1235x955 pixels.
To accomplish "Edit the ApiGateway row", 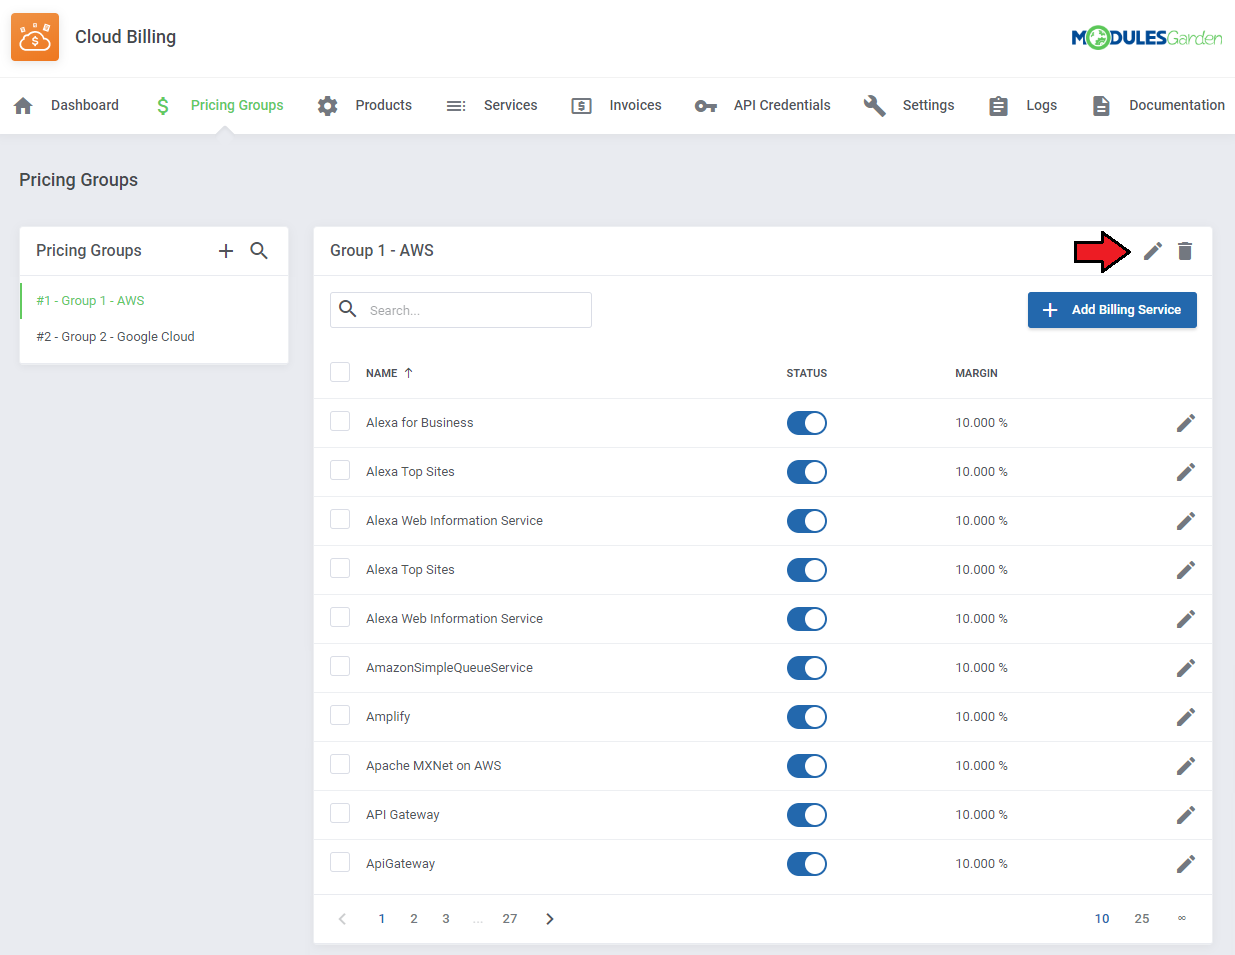I will tap(1186, 864).
